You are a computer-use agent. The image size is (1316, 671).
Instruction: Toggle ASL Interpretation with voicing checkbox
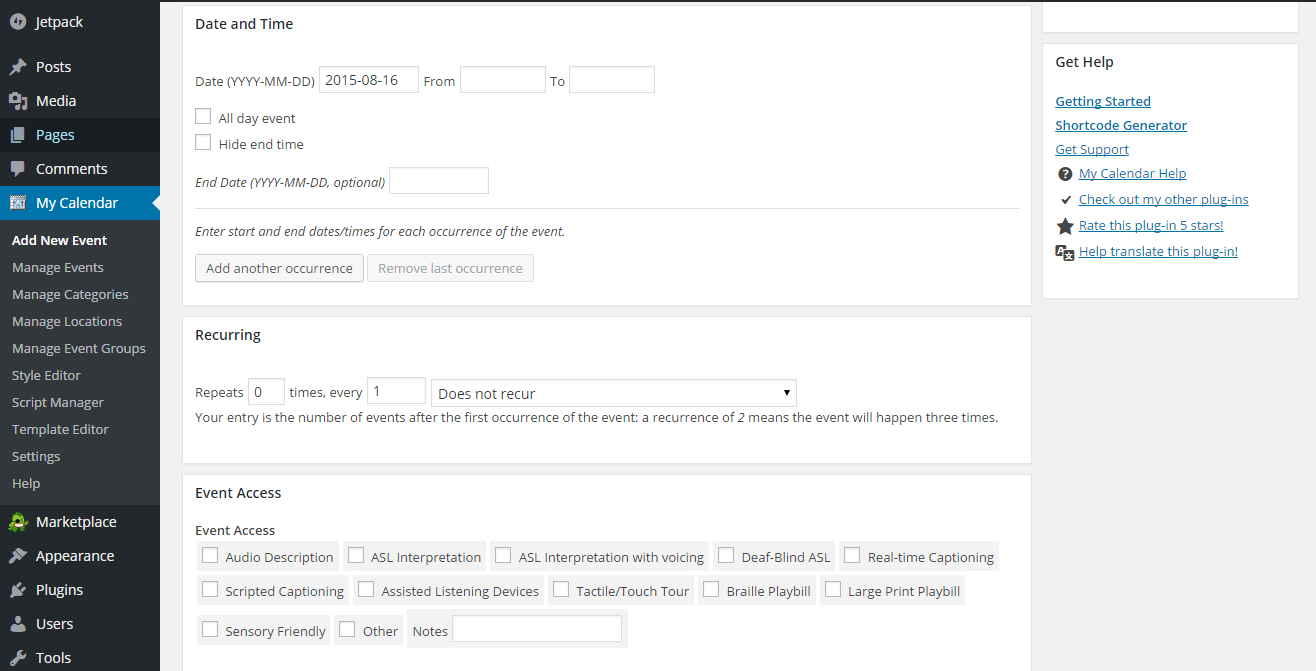tap(503, 556)
